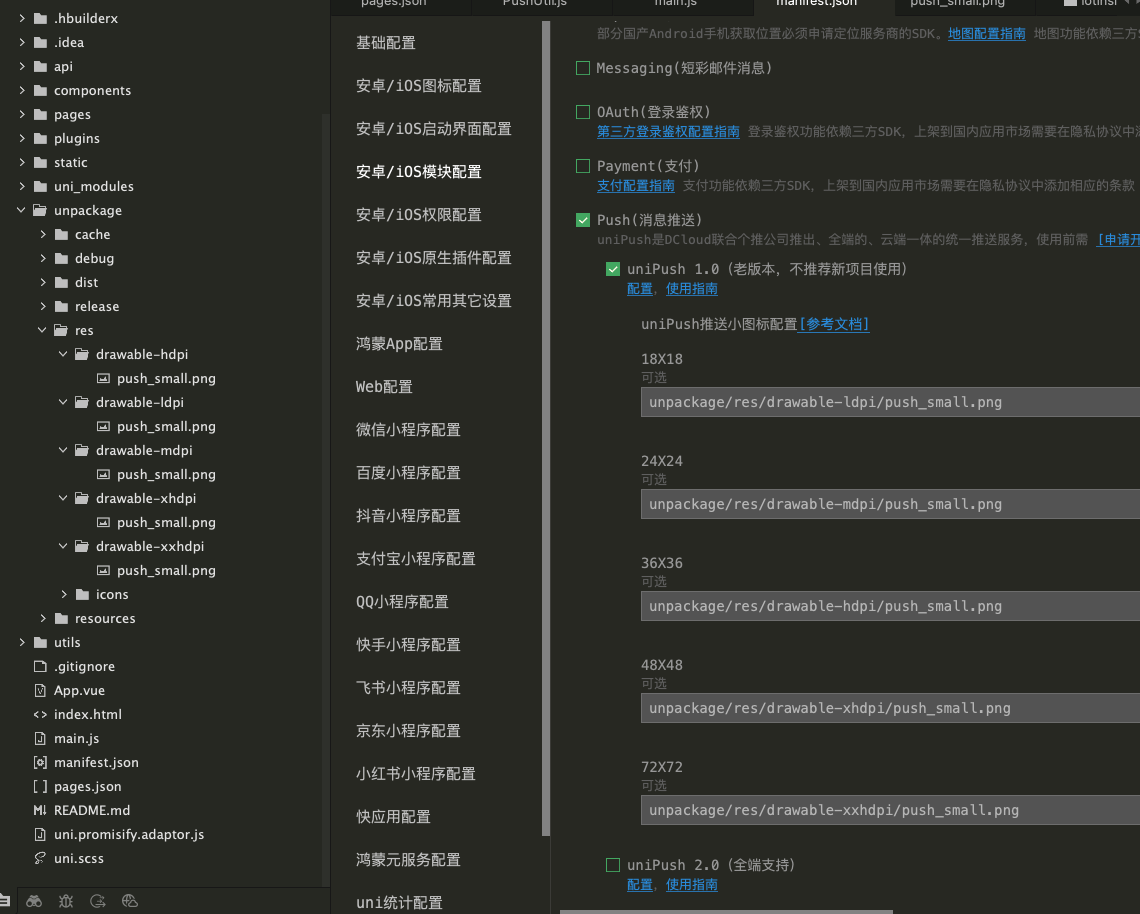Click the 参考文档 link for push icons

point(834,324)
